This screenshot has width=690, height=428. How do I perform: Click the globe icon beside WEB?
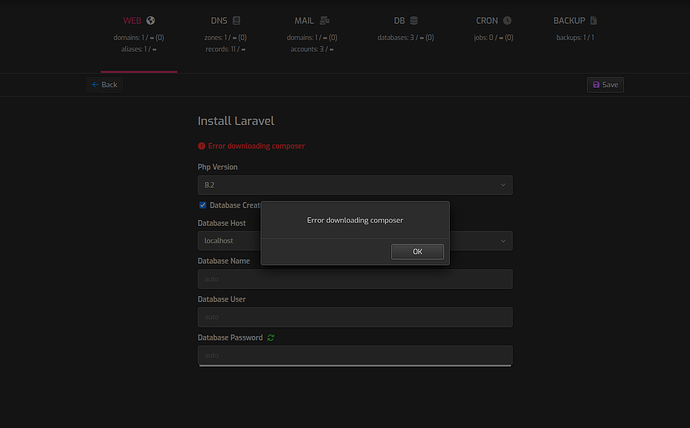(150, 21)
